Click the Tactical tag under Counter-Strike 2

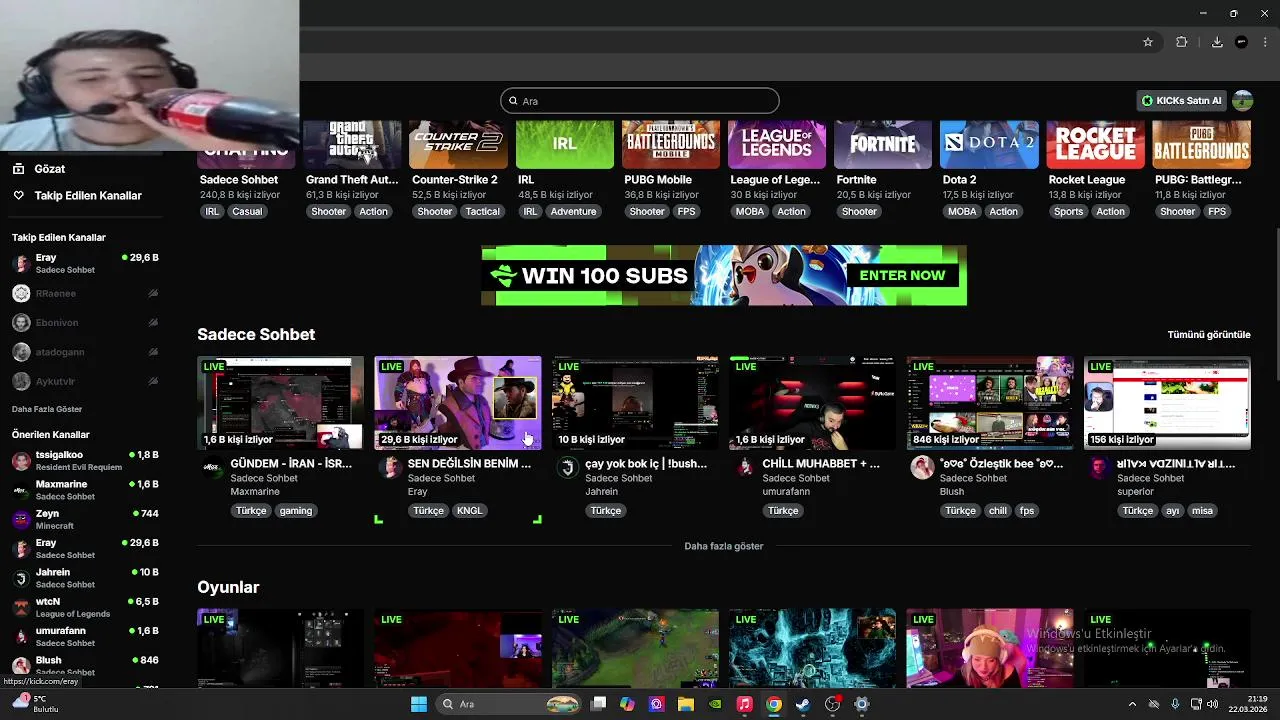coord(482,211)
